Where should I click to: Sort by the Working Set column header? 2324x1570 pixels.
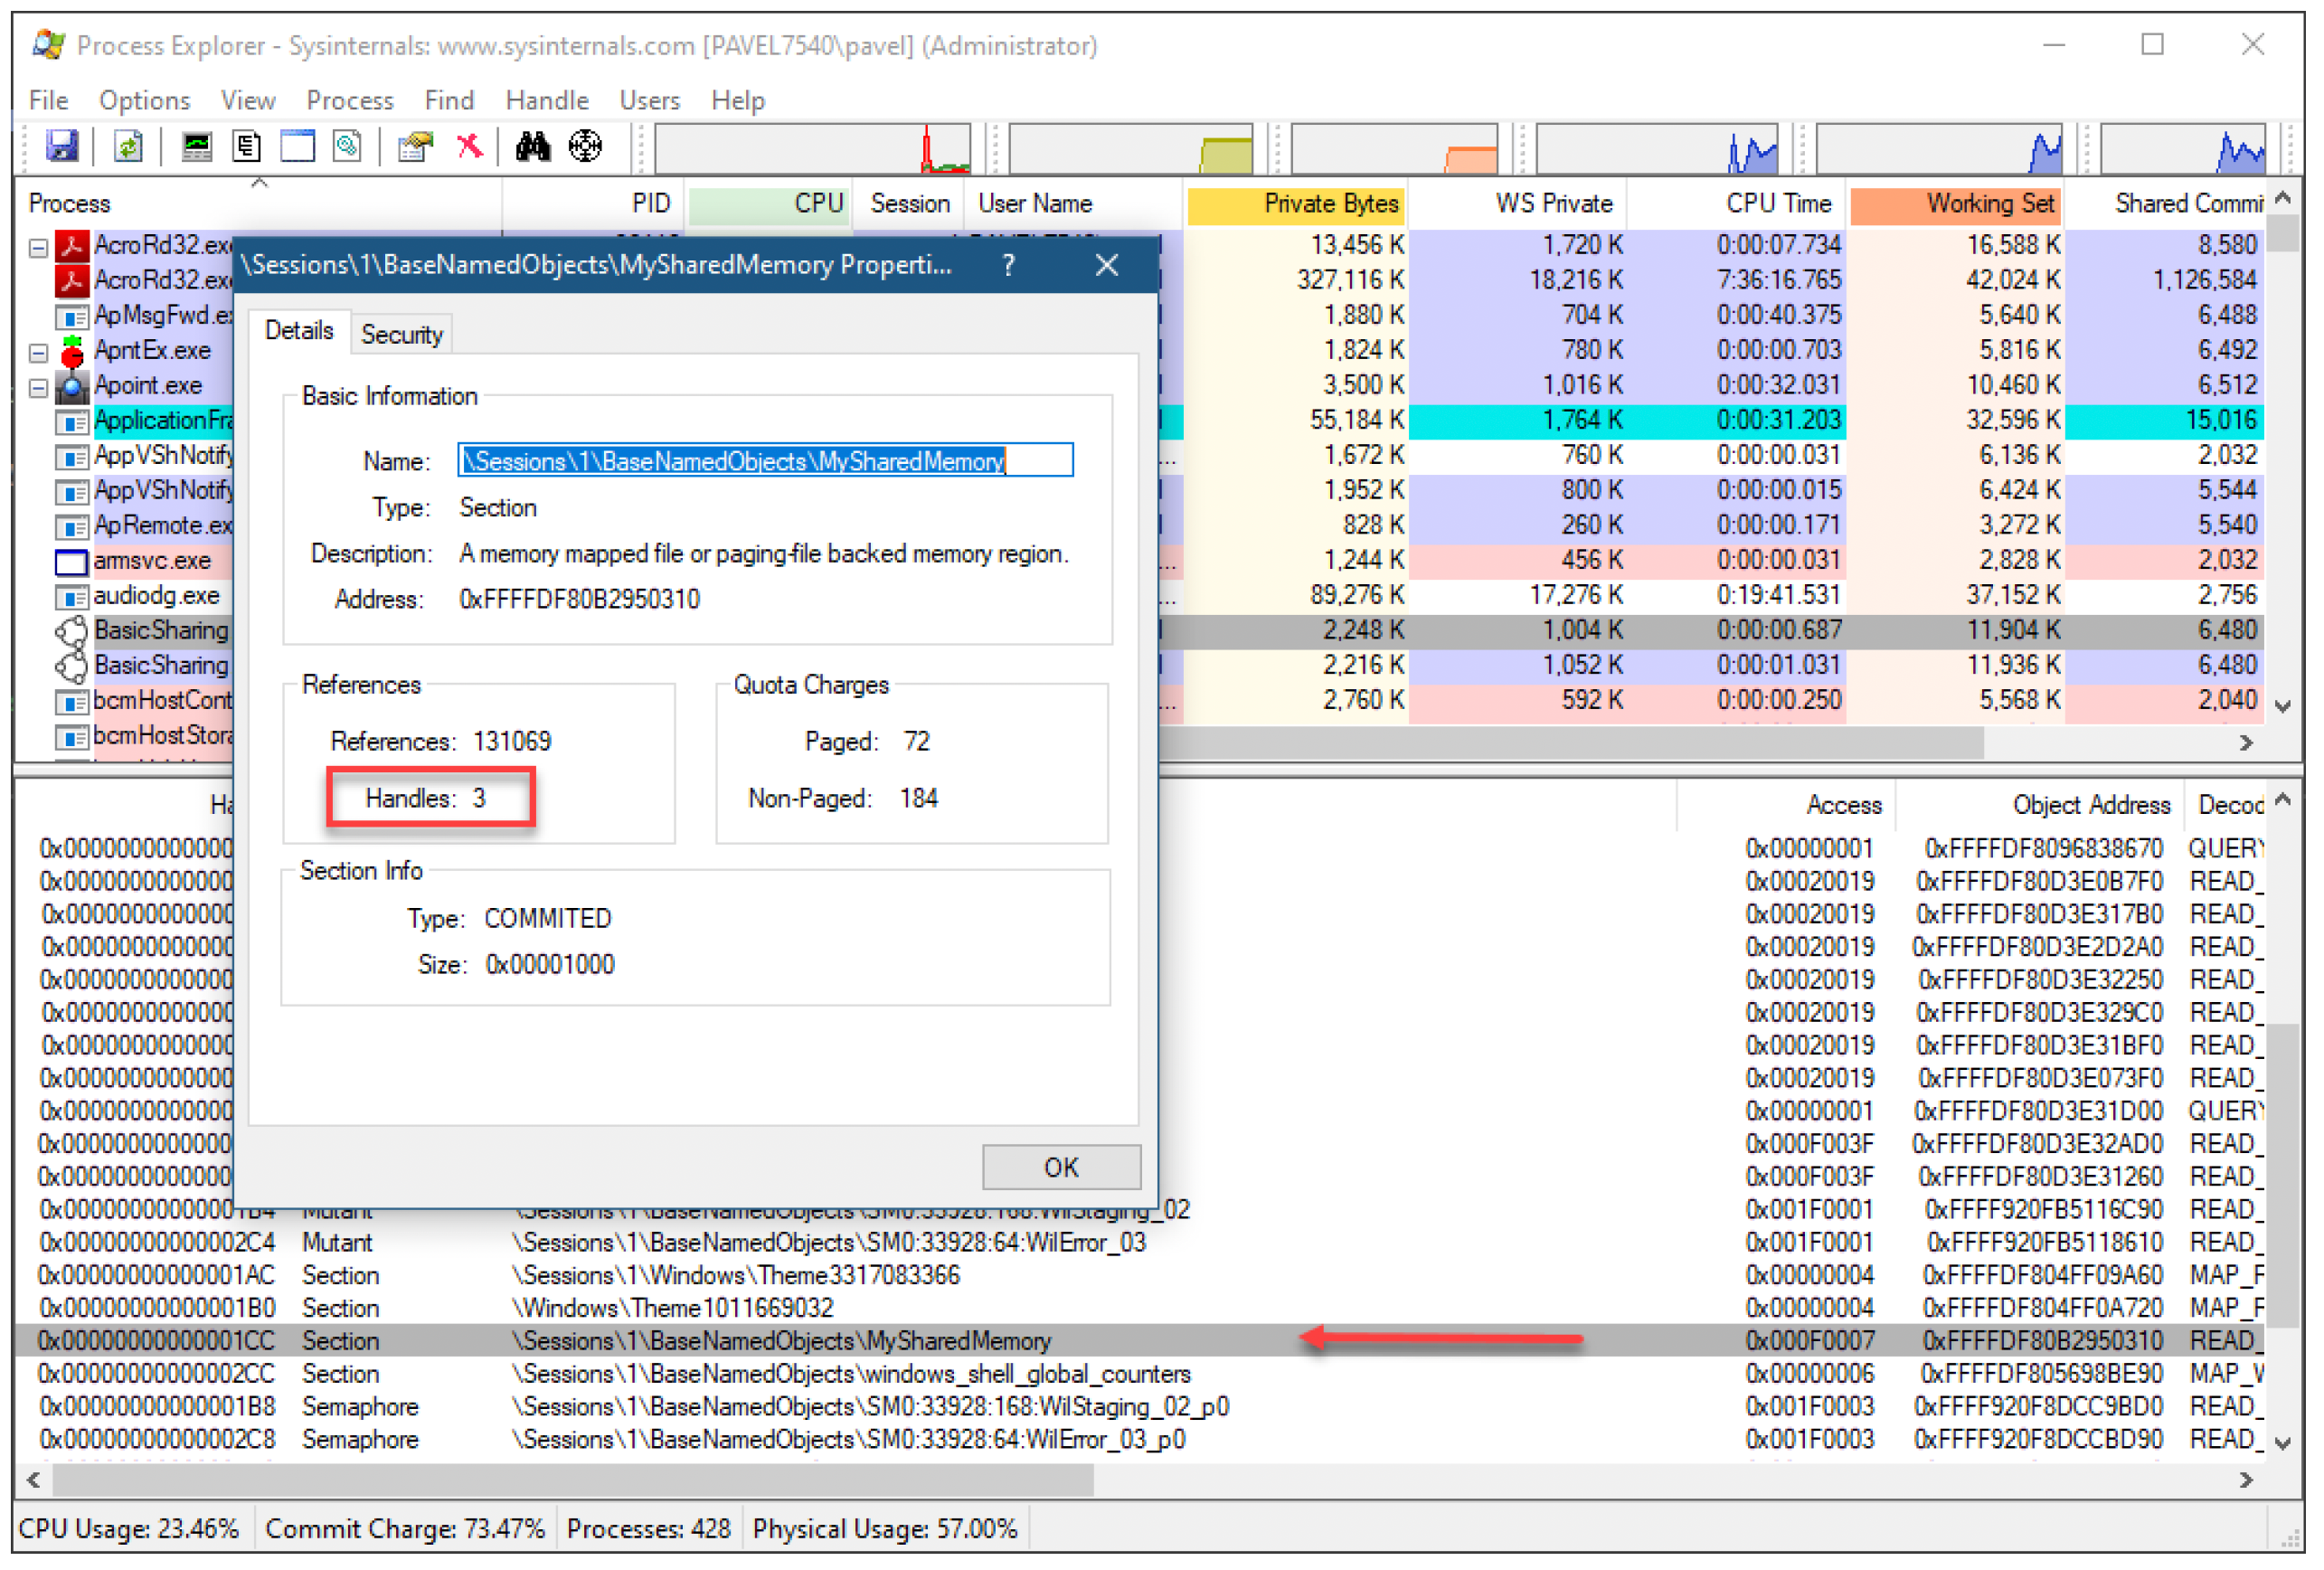pyautogui.click(x=1958, y=204)
